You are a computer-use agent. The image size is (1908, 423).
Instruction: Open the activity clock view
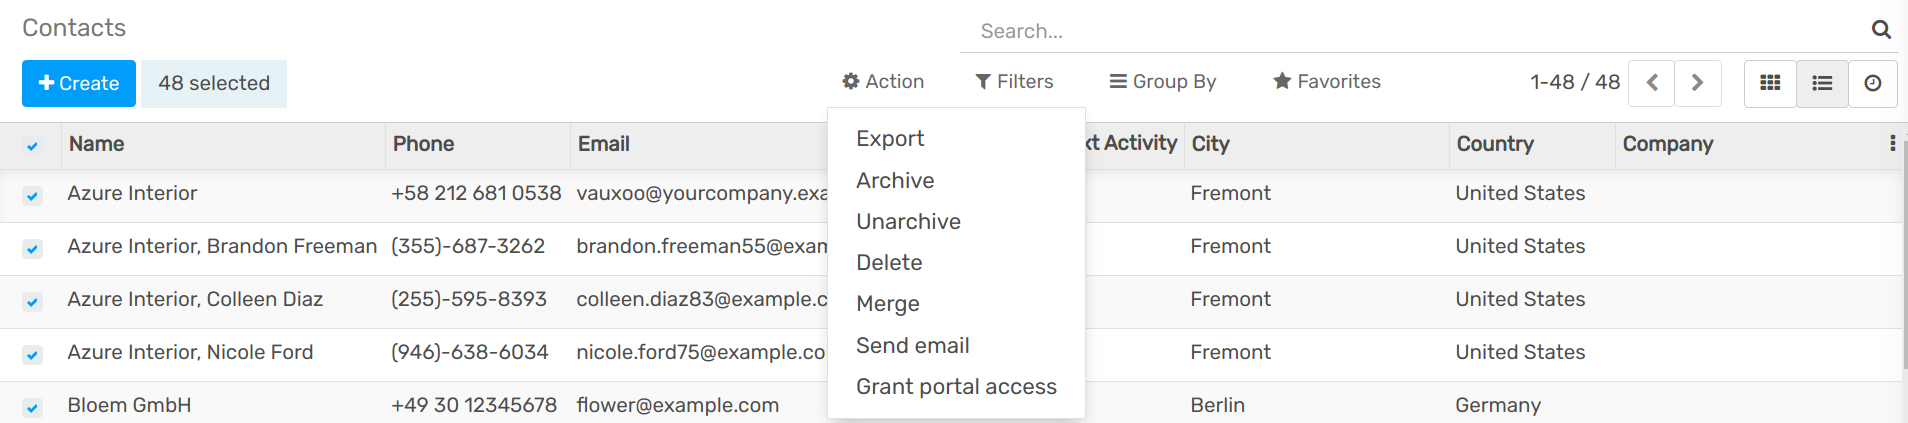(x=1873, y=83)
